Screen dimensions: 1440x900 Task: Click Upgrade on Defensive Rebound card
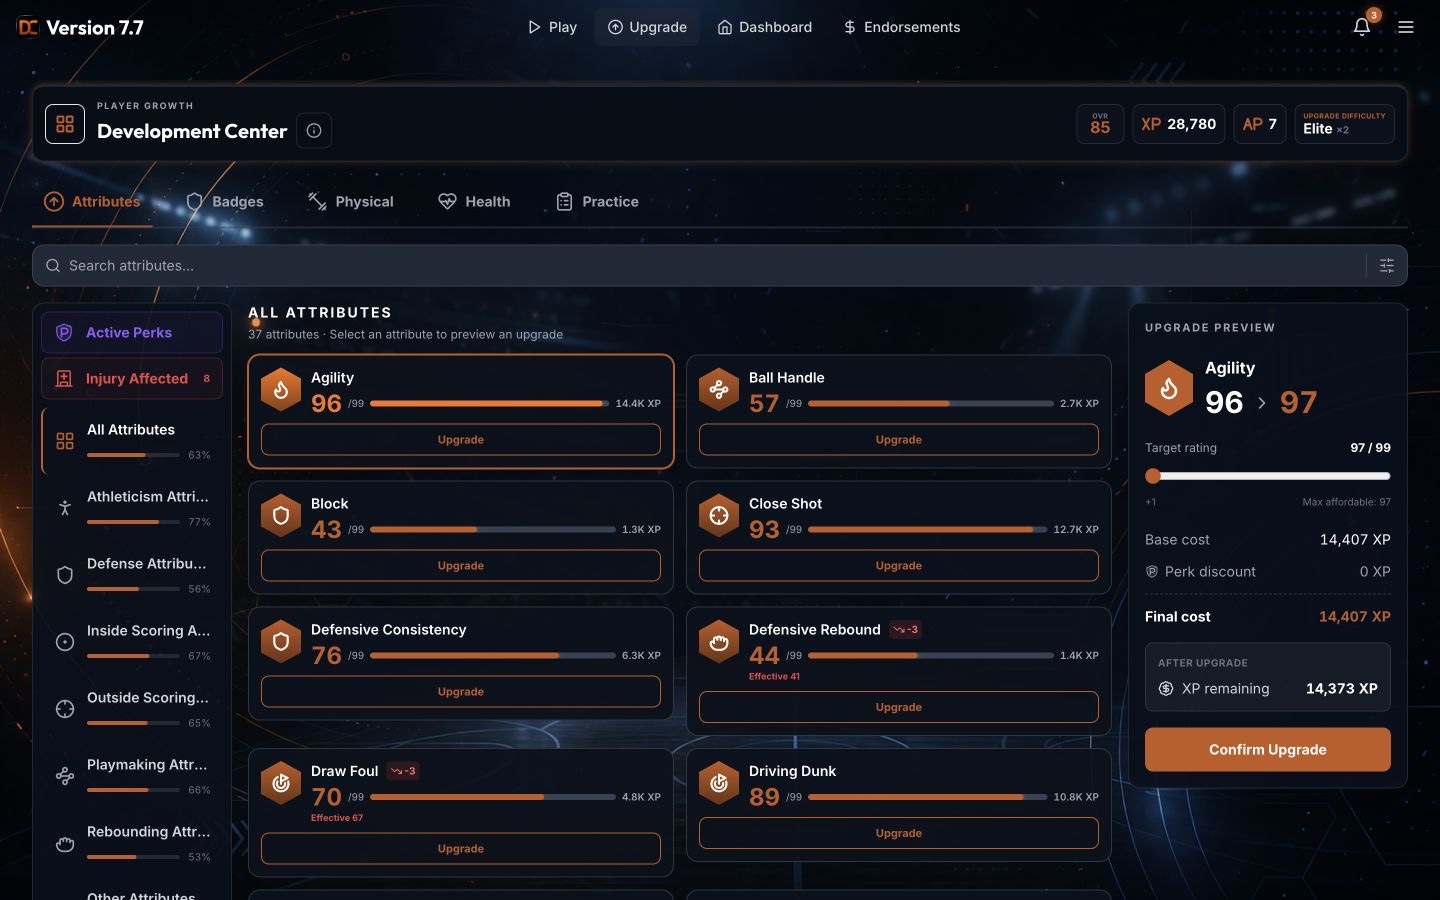[x=899, y=707]
